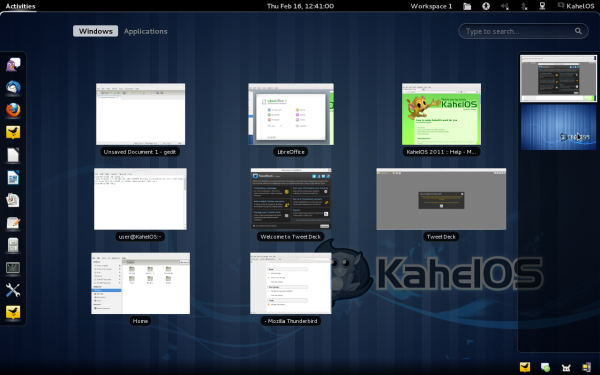Viewport: 600px width, 375px height.
Task: Open the file cabinet Files icon
Action: click(13, 245)
